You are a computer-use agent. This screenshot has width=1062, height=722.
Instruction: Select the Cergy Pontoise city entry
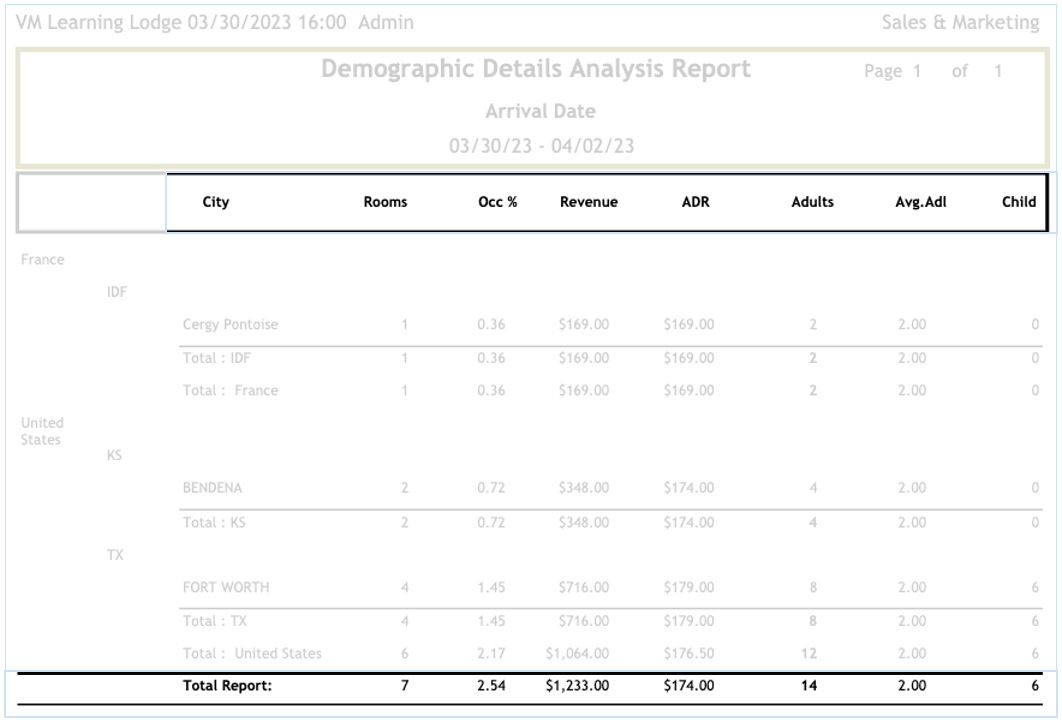pos(230,324)
